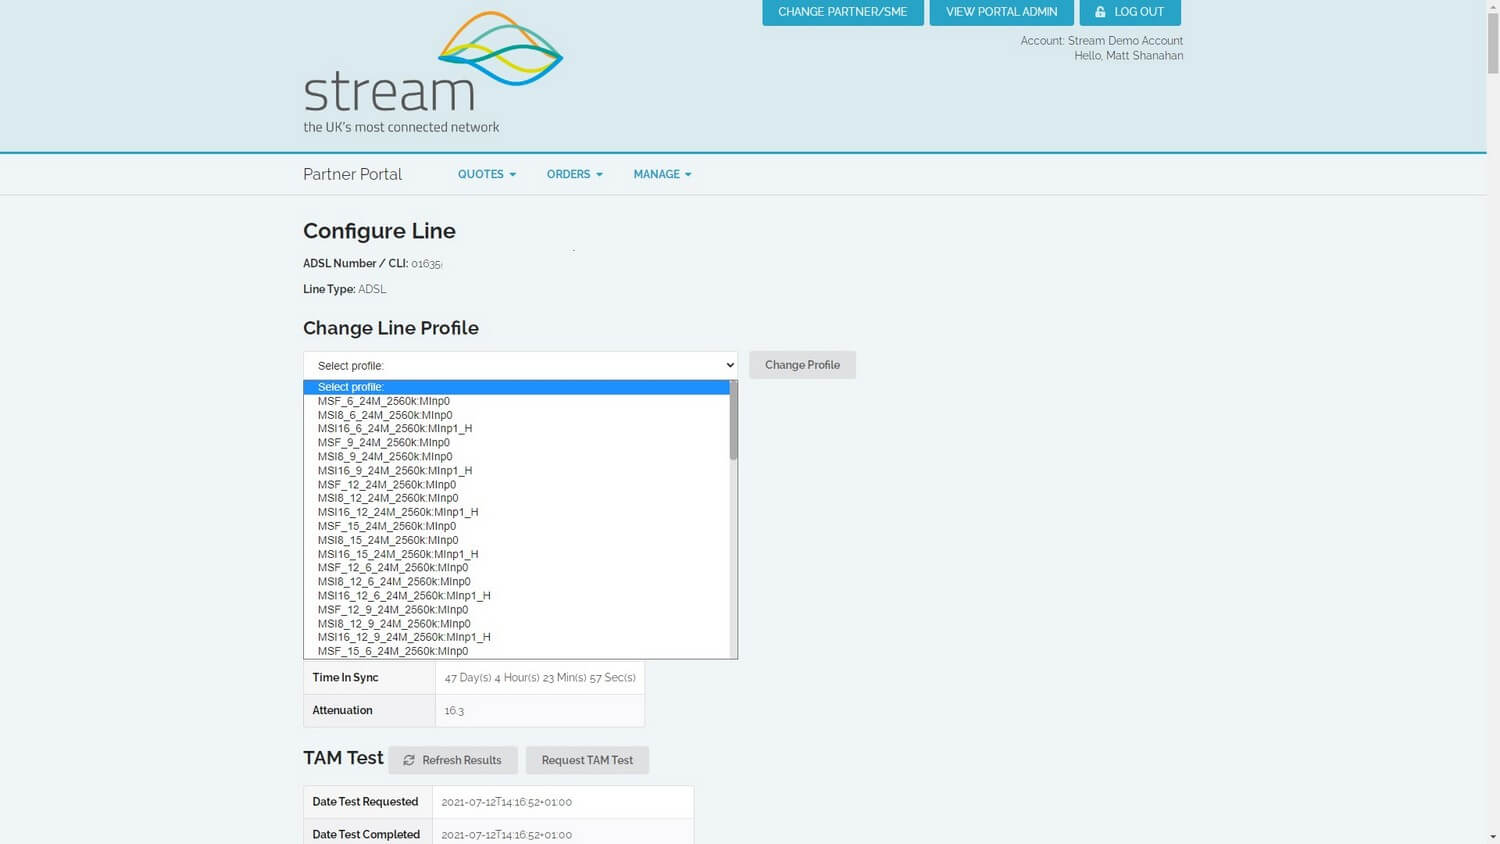Screen dimensions: 1500x844
Task: Expand the Orders menu
Action: pos(574,174)
